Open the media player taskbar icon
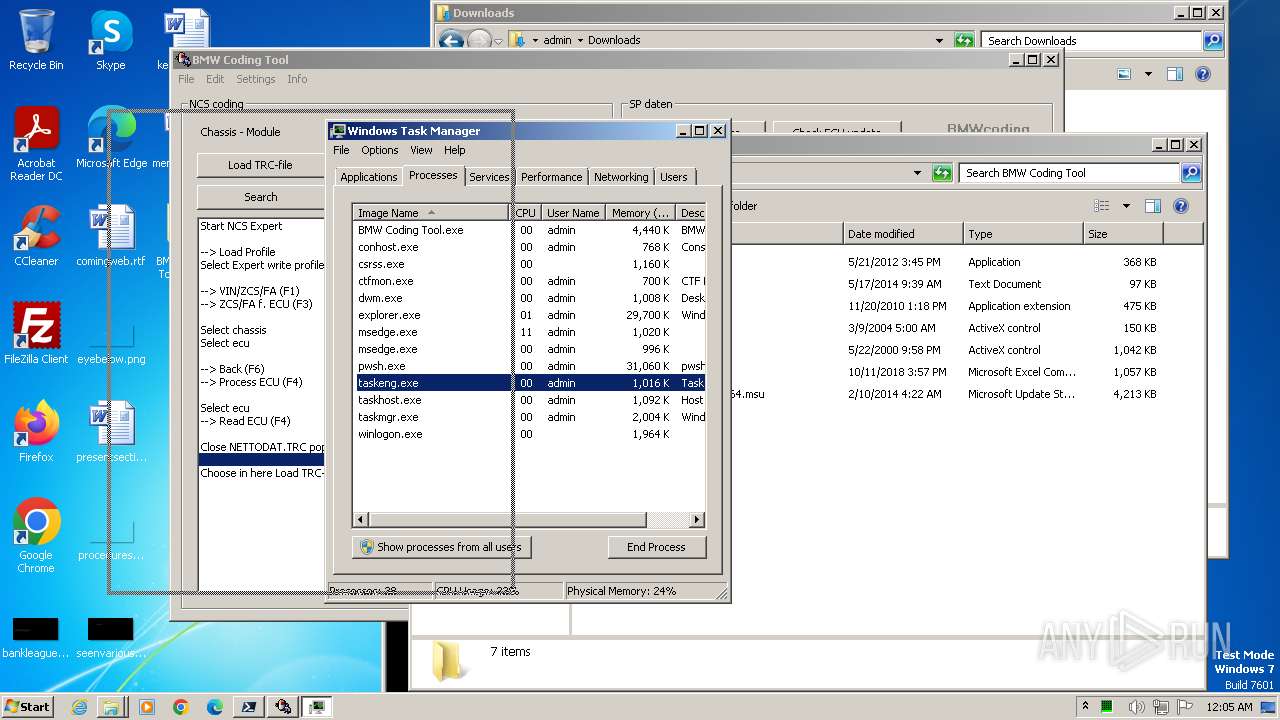 click(x=147, y=707)
